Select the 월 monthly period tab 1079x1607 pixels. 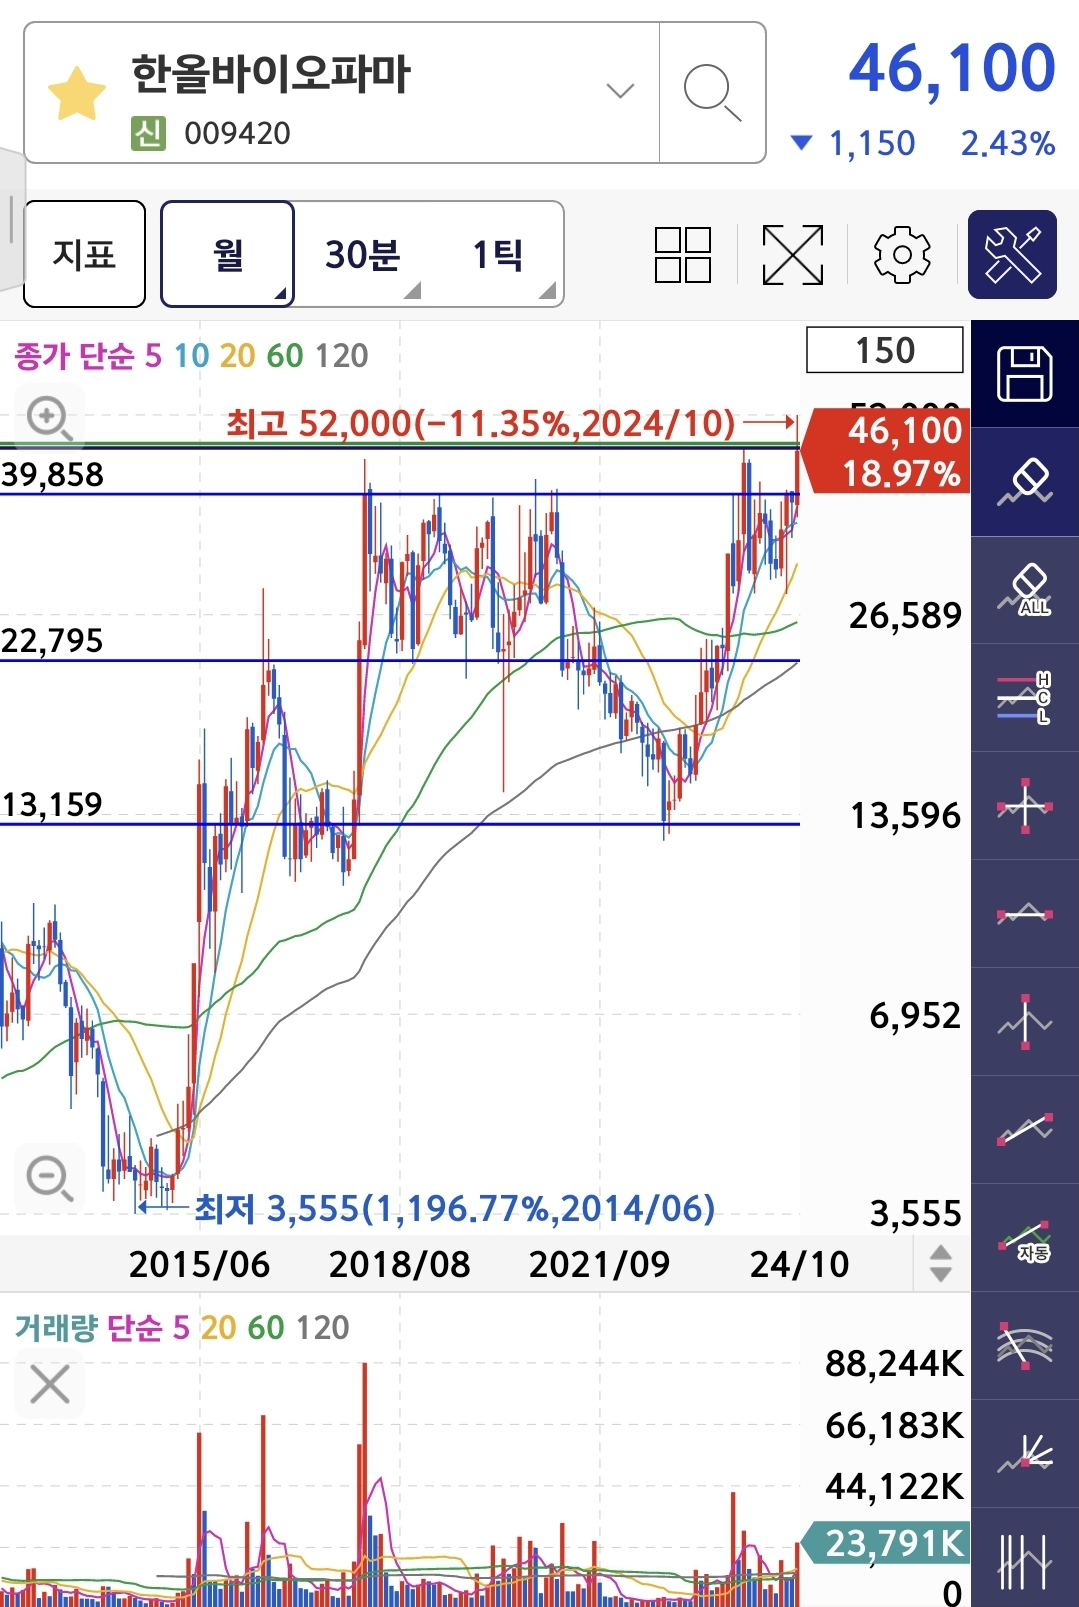click(x=228, y=254)
